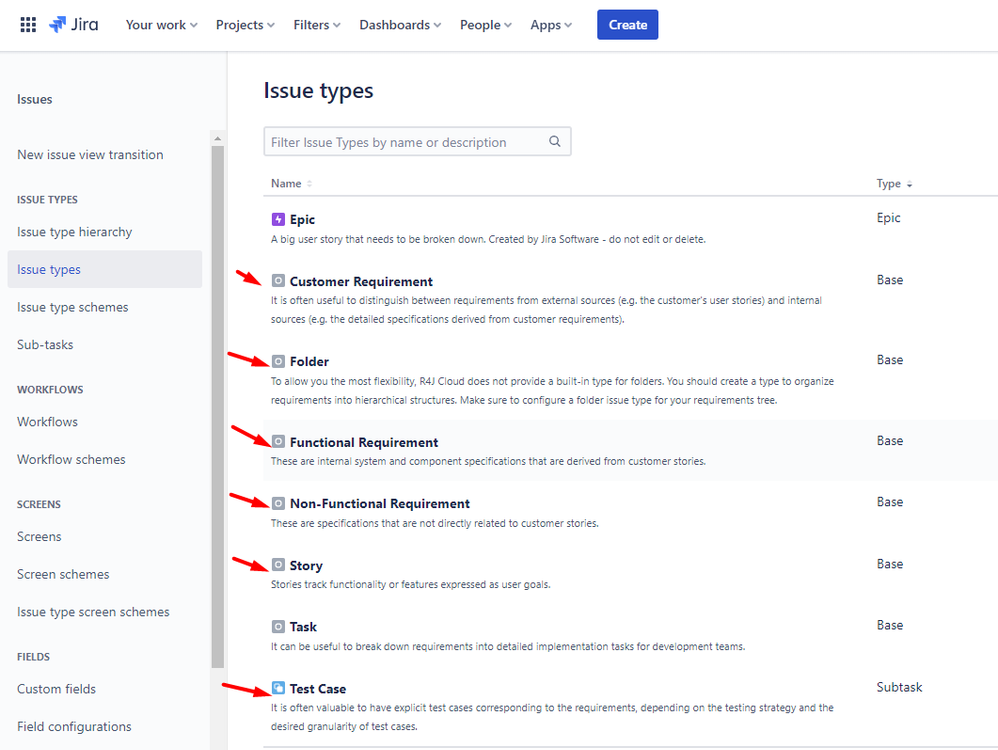Image resolution: width=998 pixels, height=750 pixels.
Task: Click the Test Case subtask icon
Action: pos(278,688)
